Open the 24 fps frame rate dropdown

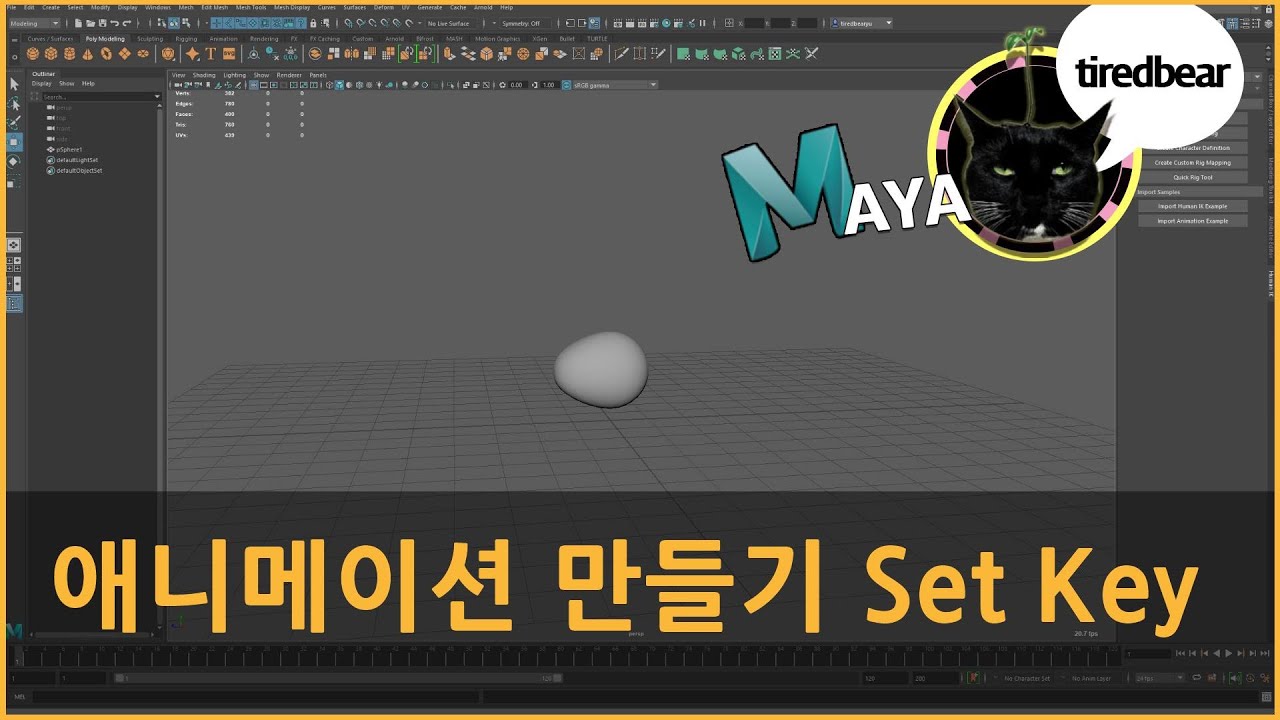[1160, 678]
